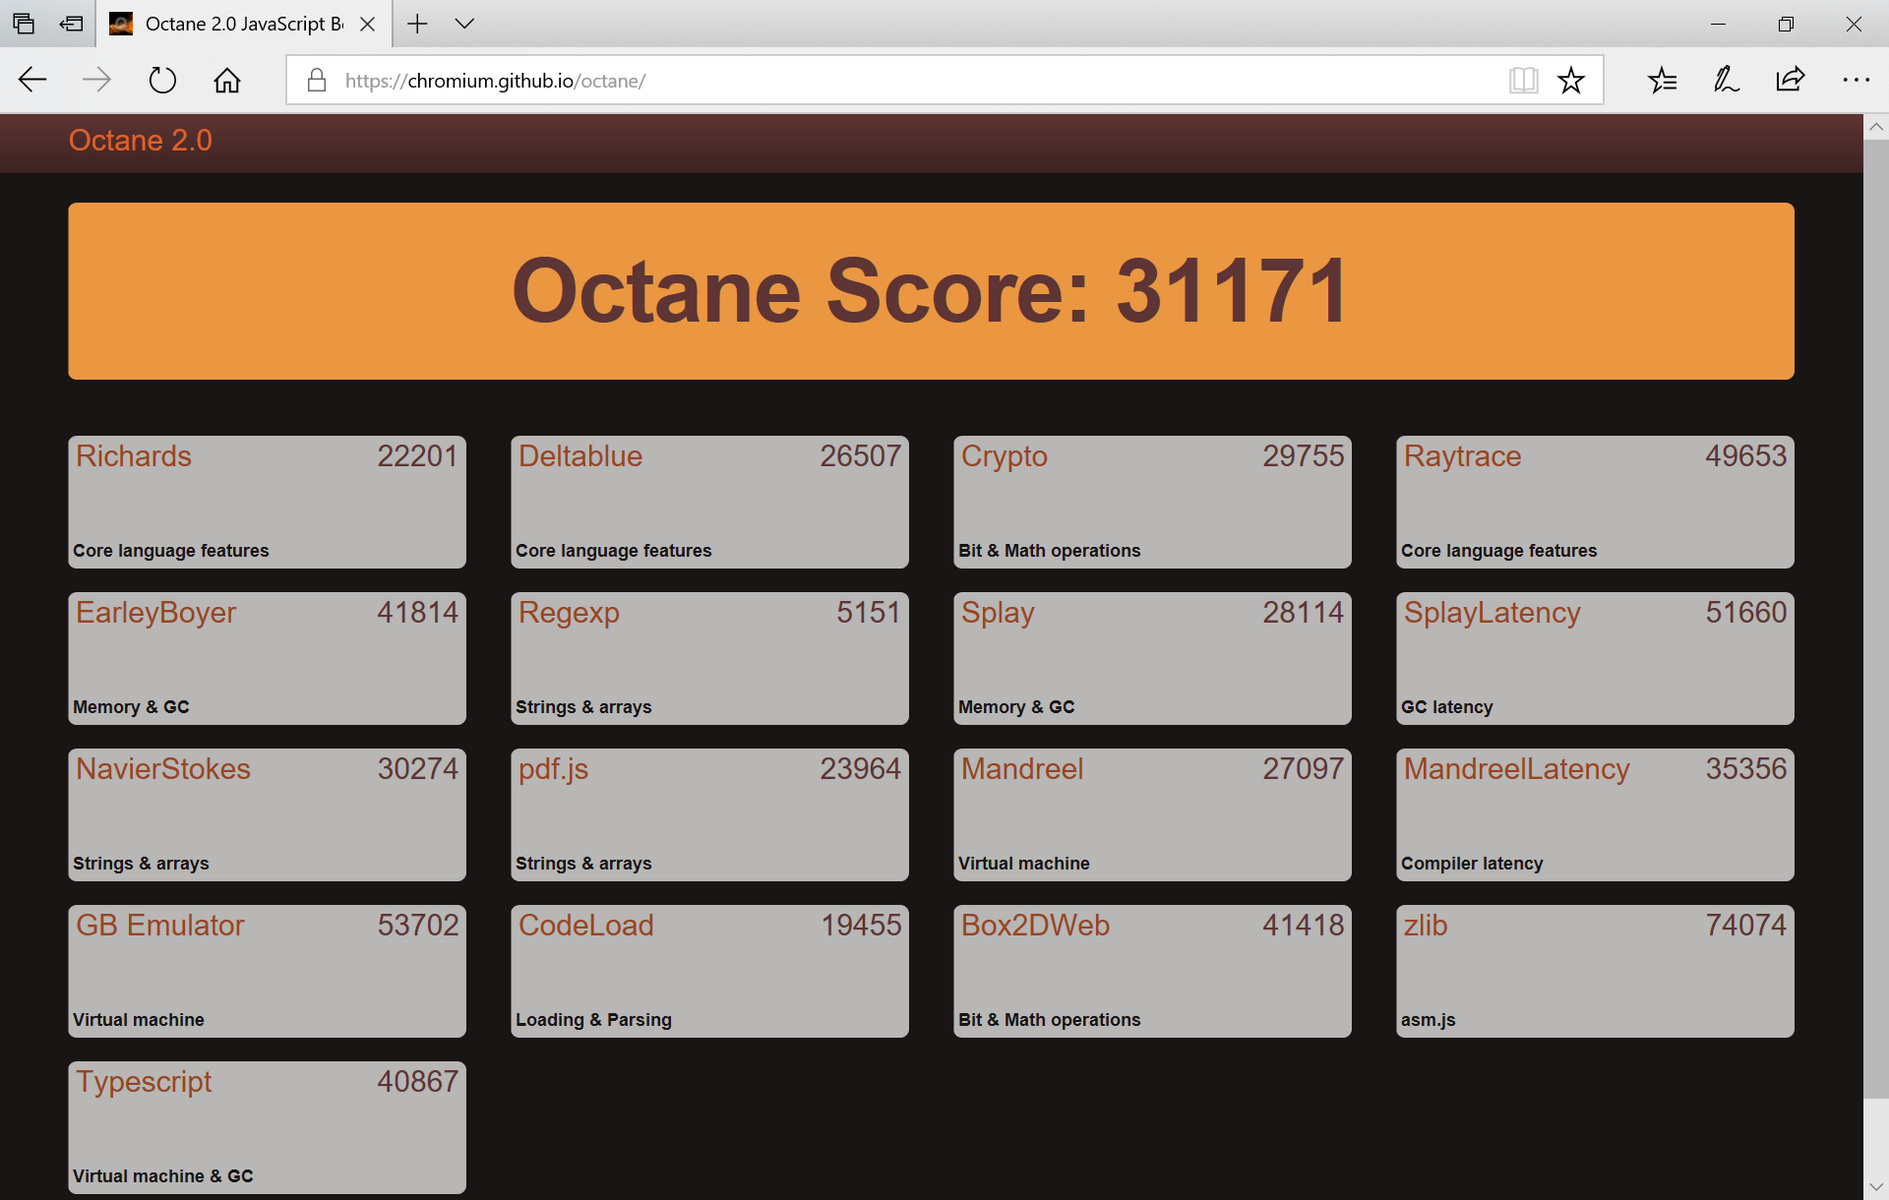Open the Typescript benchmark link

coord(144,1082)
